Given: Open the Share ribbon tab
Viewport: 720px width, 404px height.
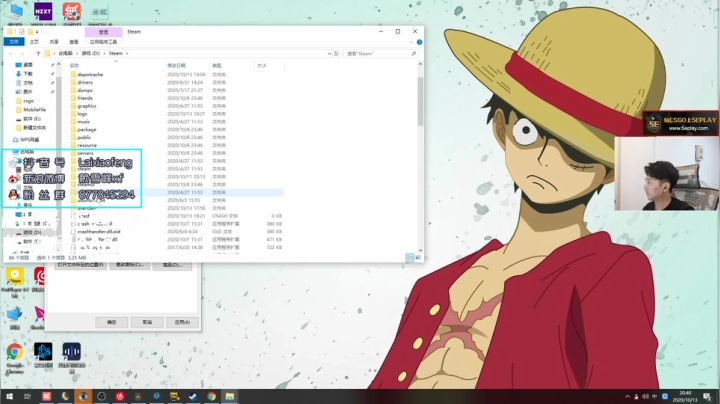Looking at the screenshot, I should point(54,42).
